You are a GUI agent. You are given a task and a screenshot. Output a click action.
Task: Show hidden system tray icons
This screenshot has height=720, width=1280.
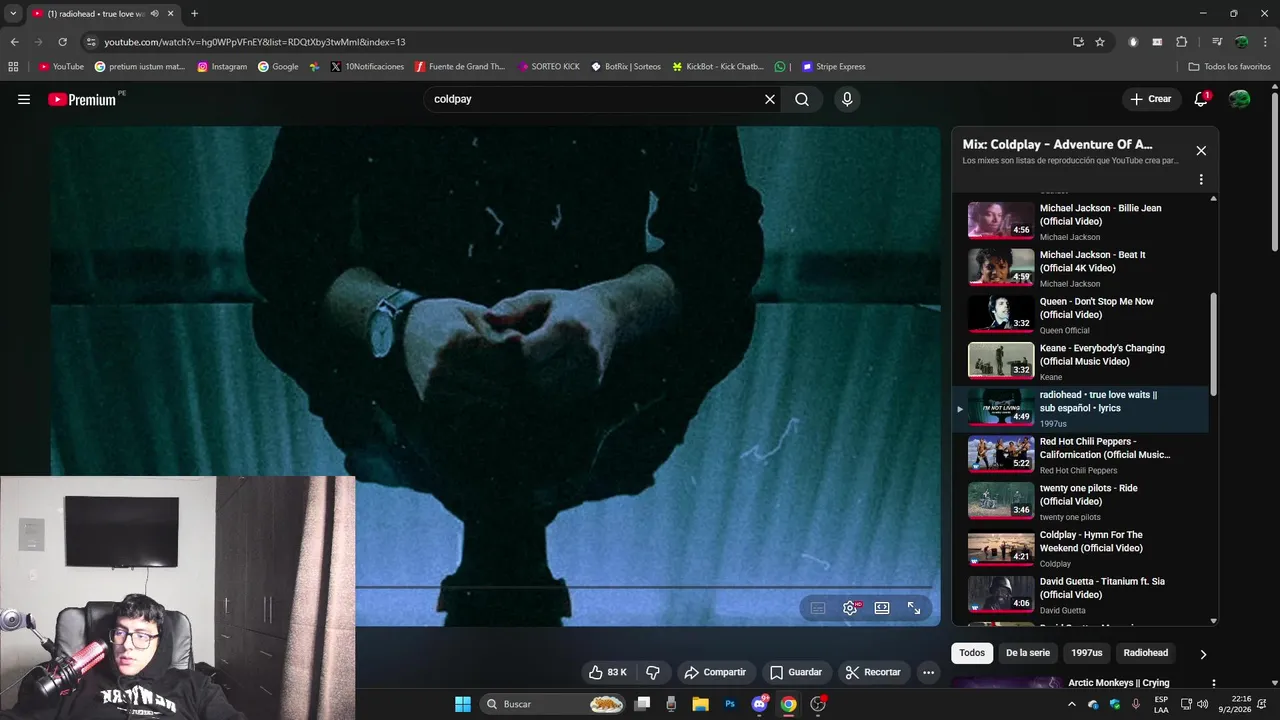[1072, 704]
